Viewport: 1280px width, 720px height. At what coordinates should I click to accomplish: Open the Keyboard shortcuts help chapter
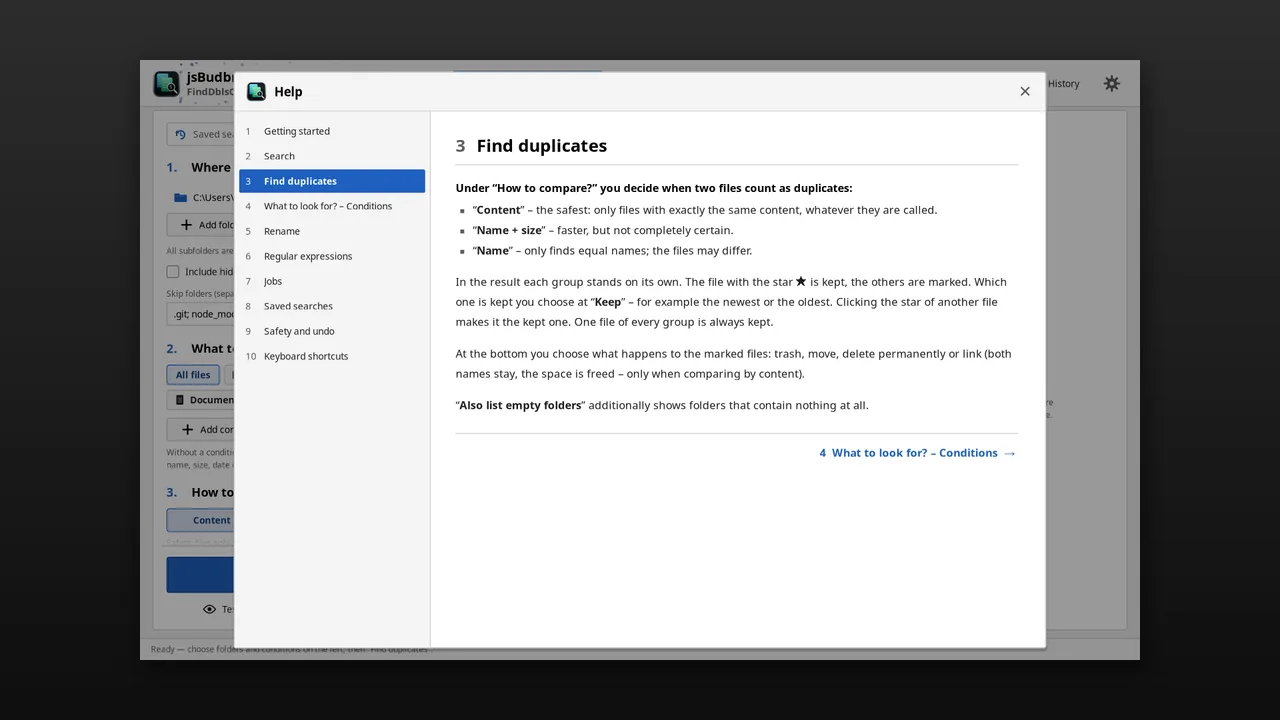coord(332,356)
